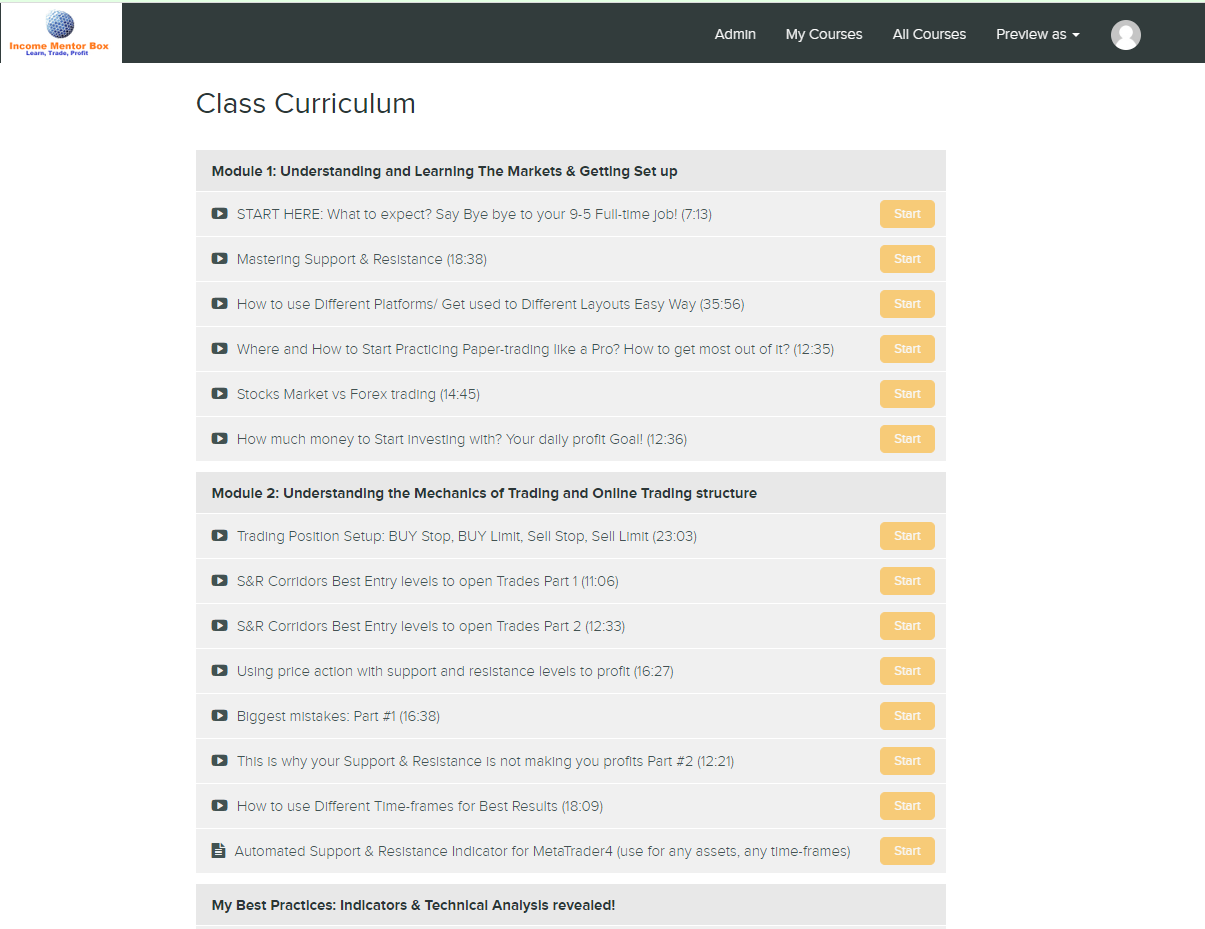Start How to use Different Platforms lecture
Viewport: 1205px width, 929px height.
coord(907,304)
